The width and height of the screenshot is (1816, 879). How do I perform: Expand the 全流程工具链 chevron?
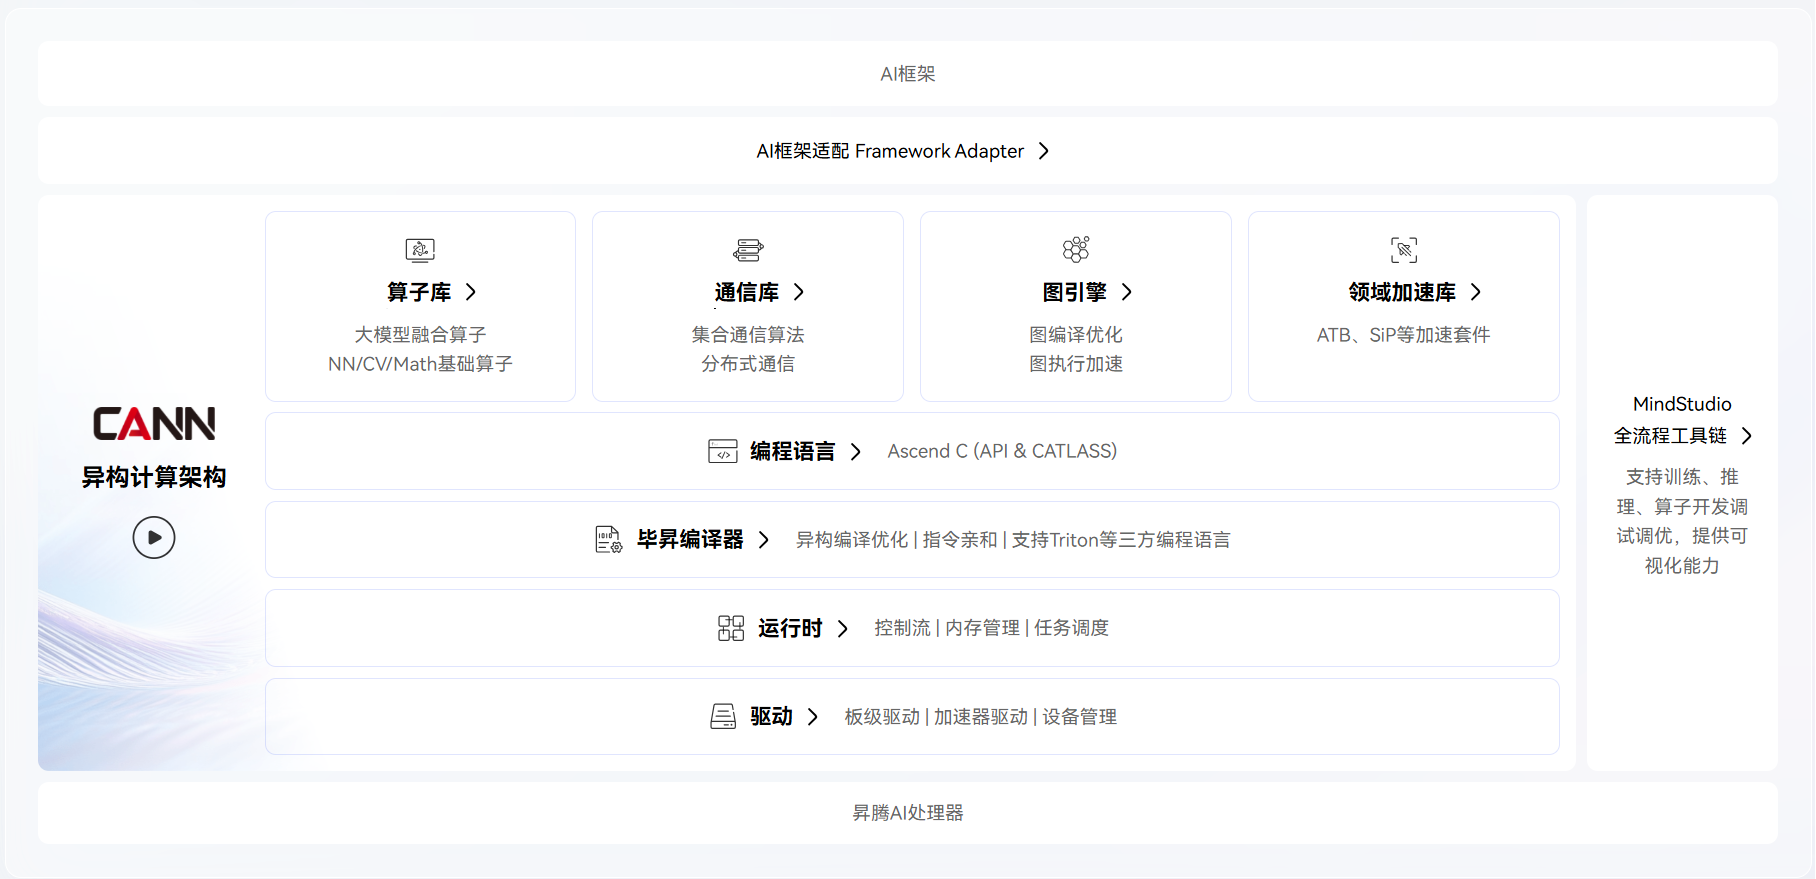click(1747, 436)
